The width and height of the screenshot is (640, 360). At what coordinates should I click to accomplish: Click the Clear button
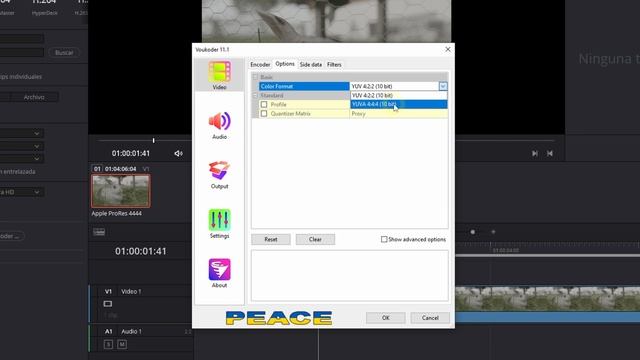click(x=315, y=239)
